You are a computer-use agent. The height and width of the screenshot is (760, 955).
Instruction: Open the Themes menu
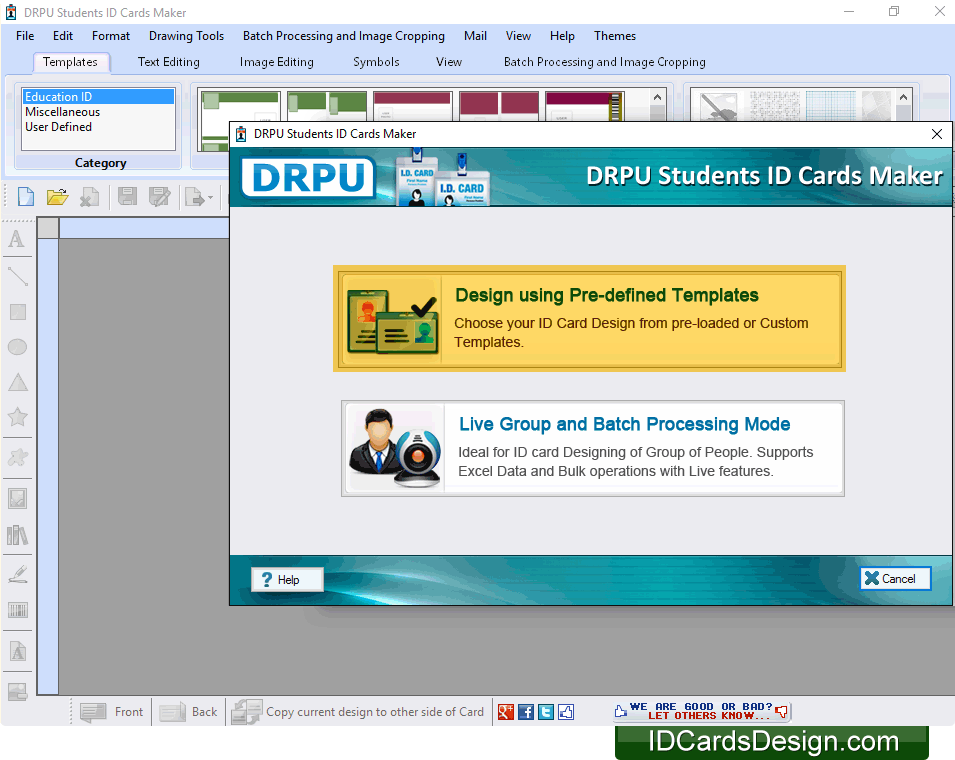pos(615,36)
